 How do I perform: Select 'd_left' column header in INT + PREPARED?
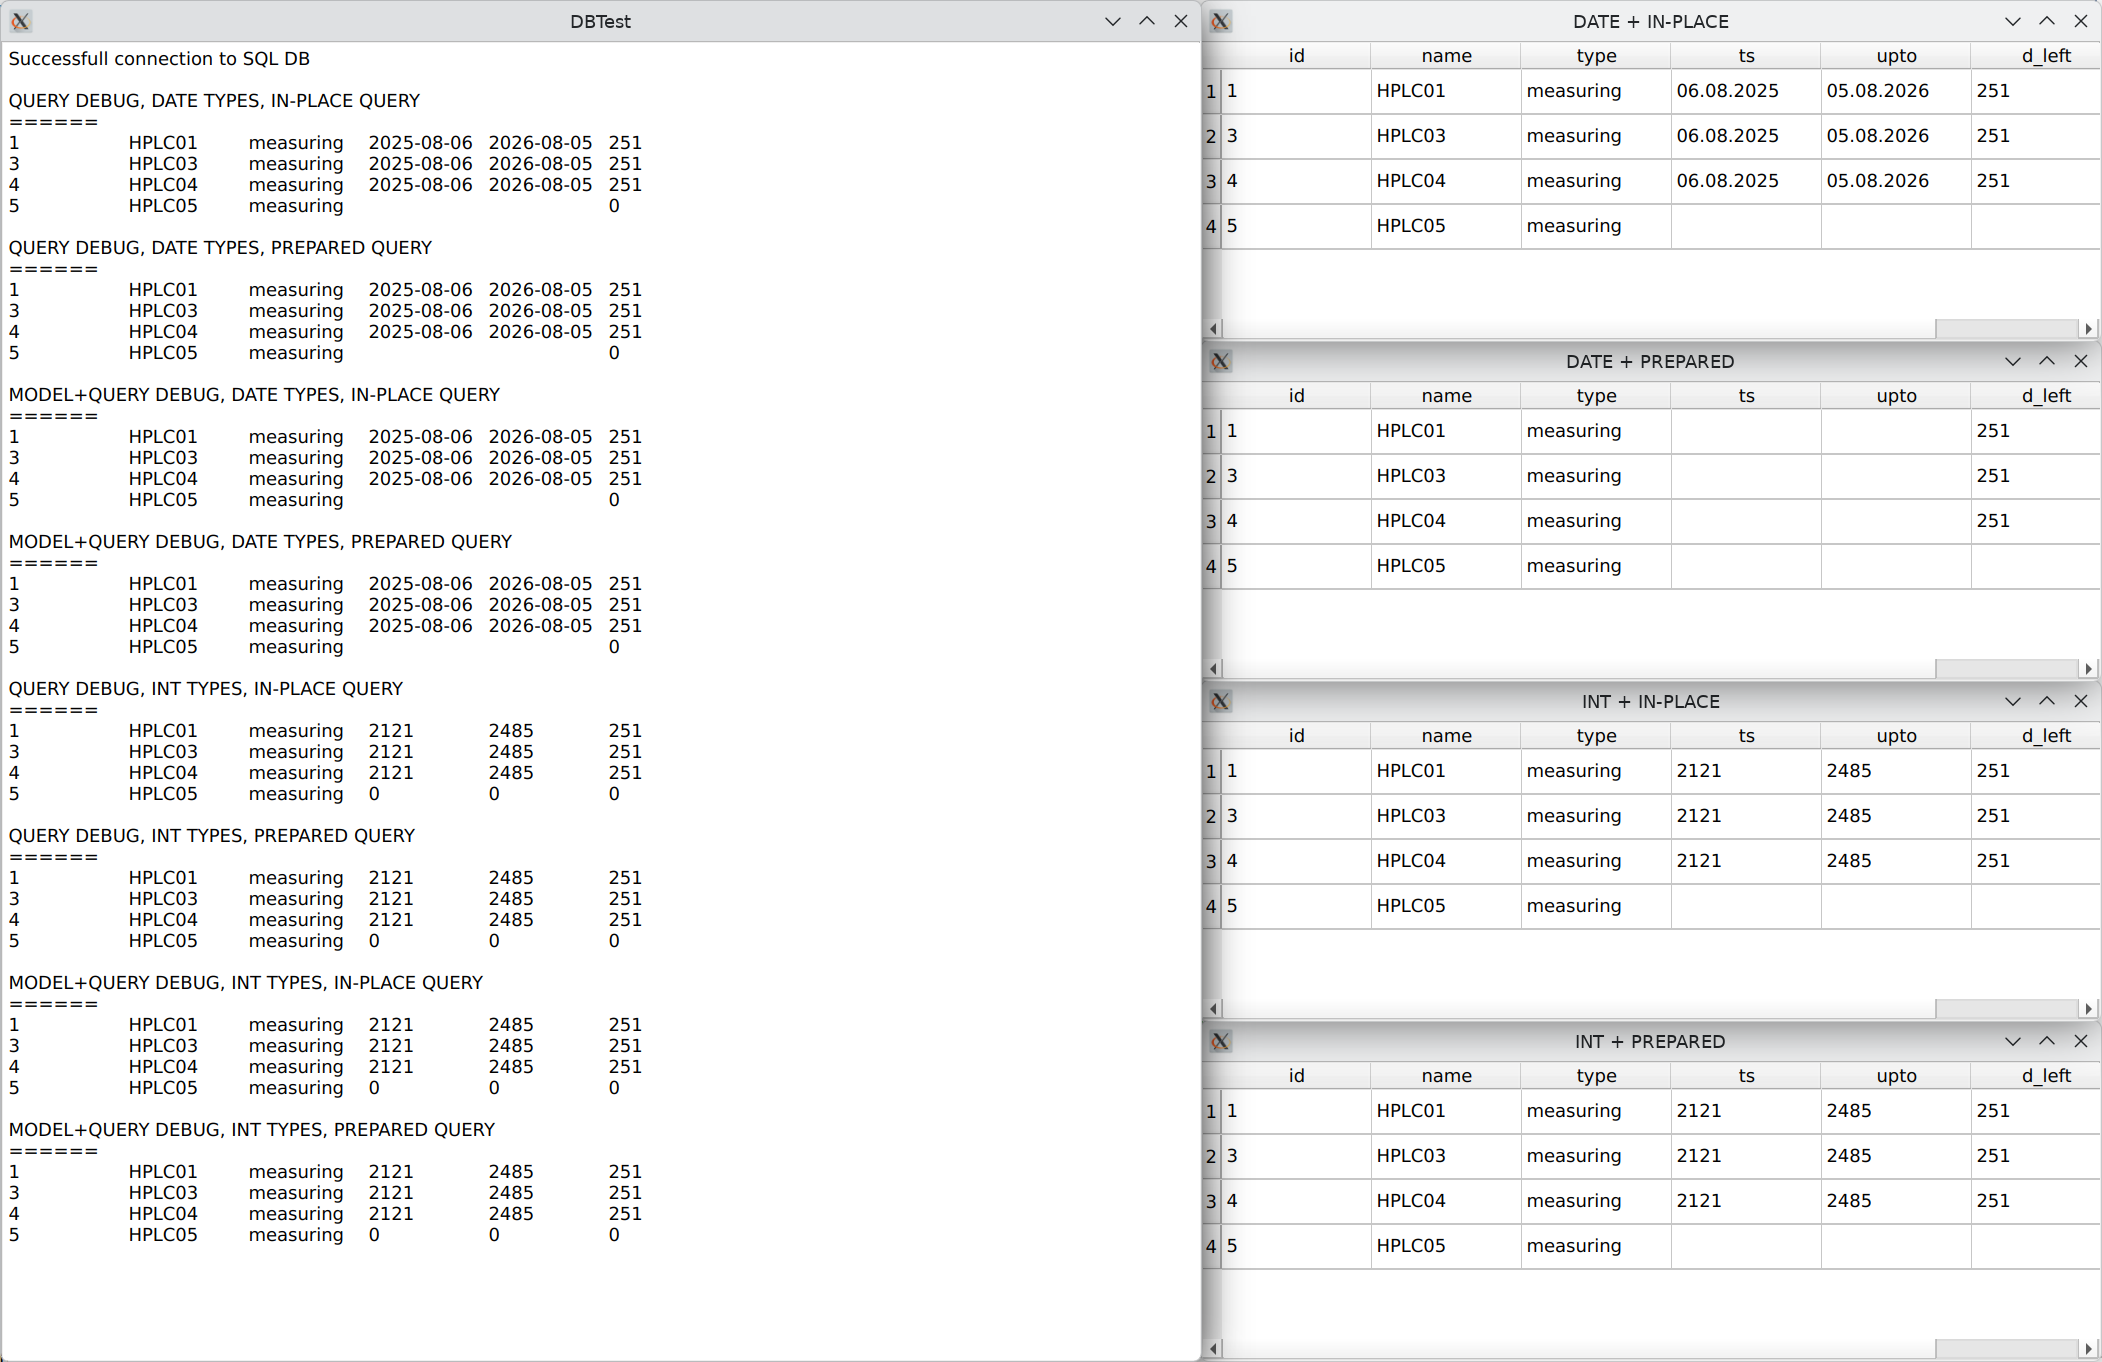click(x=2045, y=1076)
